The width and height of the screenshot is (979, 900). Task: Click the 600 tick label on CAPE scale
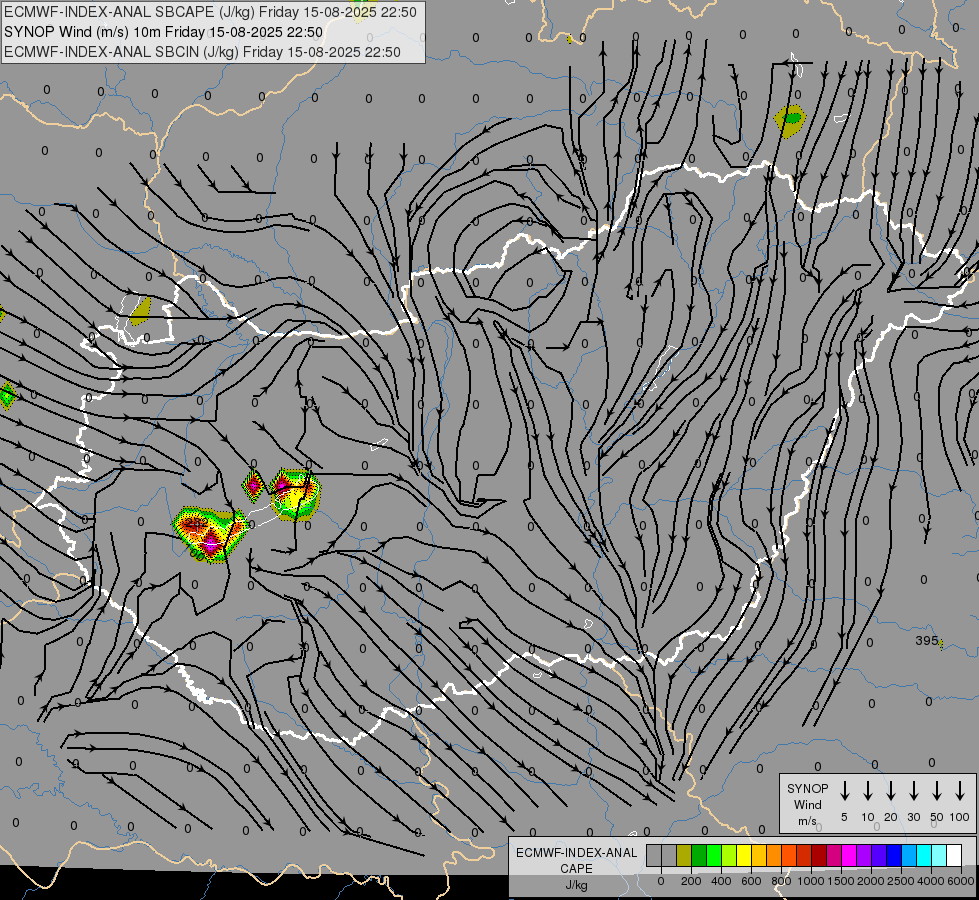coord(751,881)
